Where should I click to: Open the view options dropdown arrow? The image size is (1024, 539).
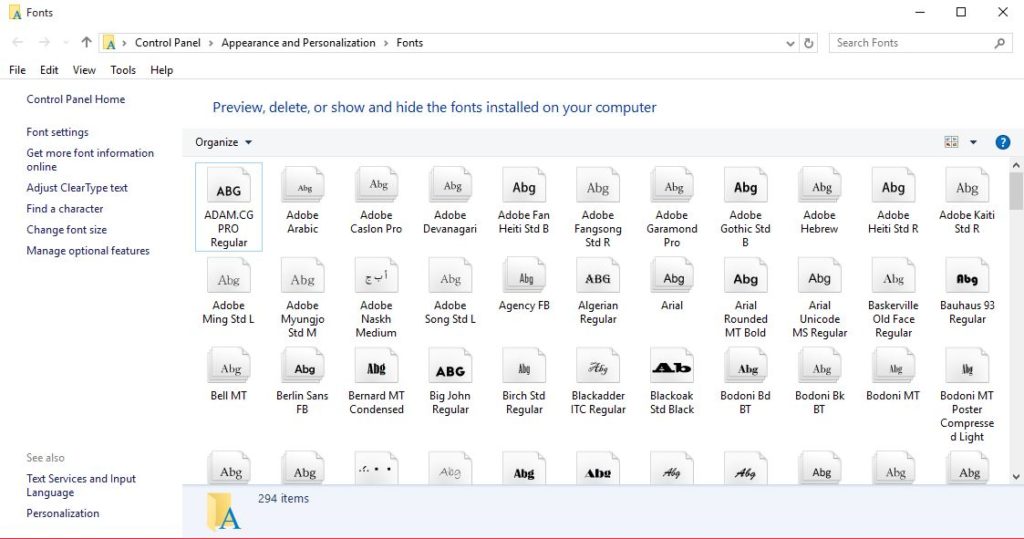[973, 142]
